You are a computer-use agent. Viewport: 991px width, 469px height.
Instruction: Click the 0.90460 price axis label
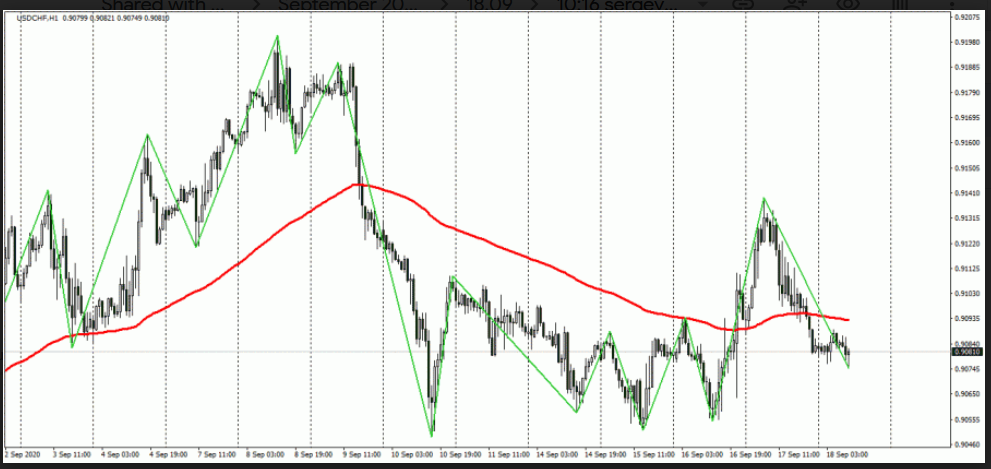pos(968,444)
